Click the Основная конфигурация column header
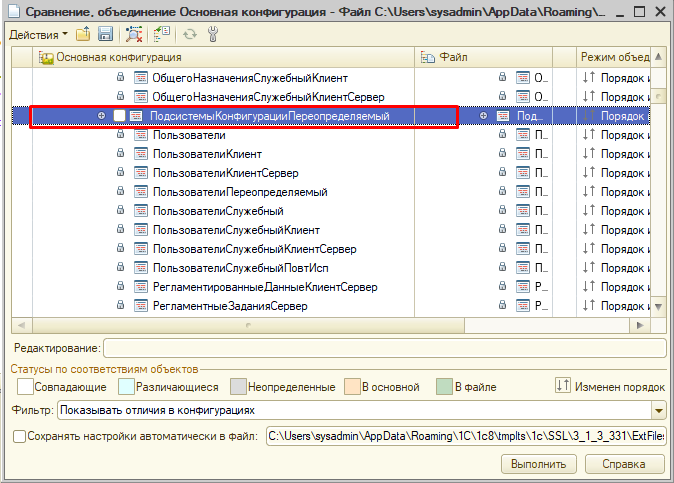The width and height of the screenshot is (674, 483). pos(224,57)
